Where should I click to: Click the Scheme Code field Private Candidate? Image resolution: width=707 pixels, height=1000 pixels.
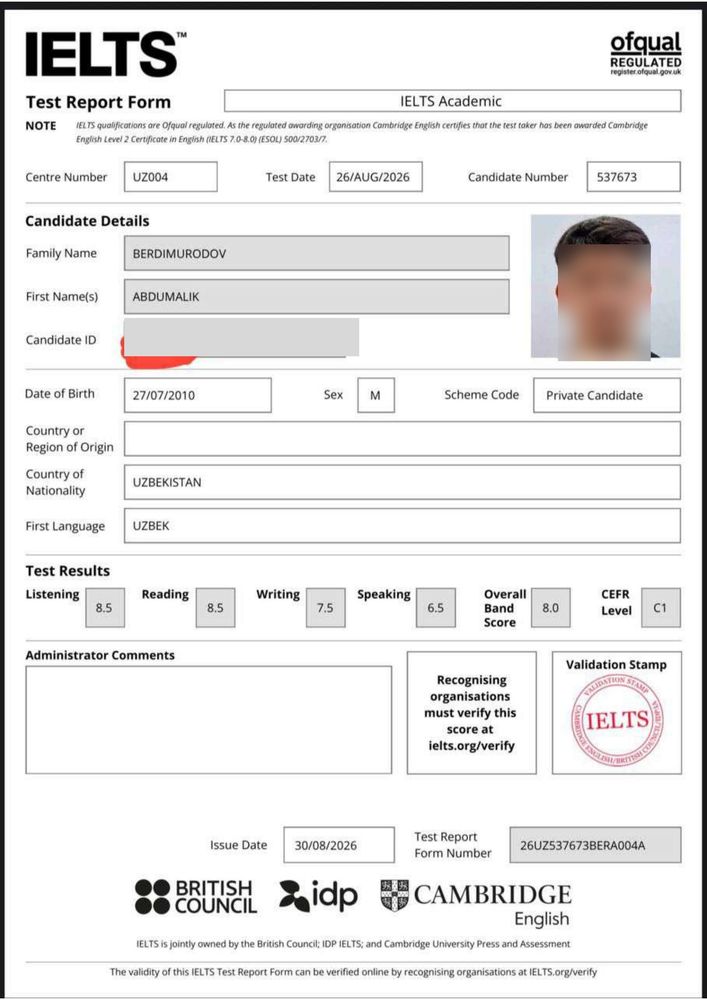pyautogui.click(x=607, y=395)
